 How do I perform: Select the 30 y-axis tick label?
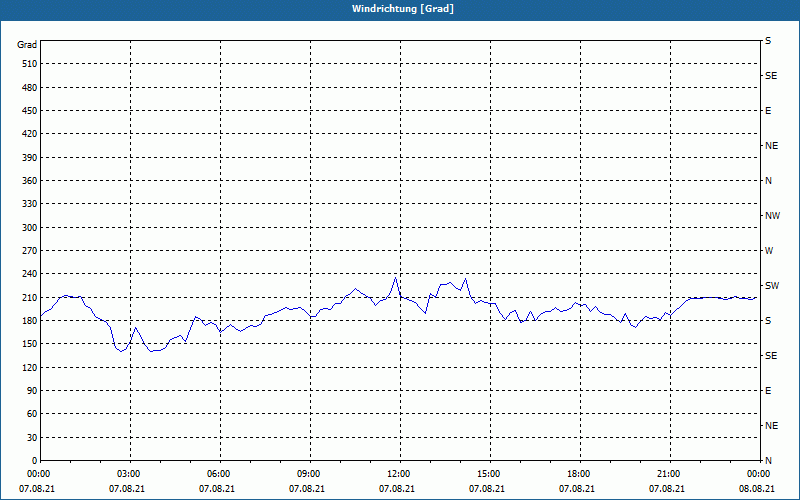pyautogui.click(x=32, y=438)
